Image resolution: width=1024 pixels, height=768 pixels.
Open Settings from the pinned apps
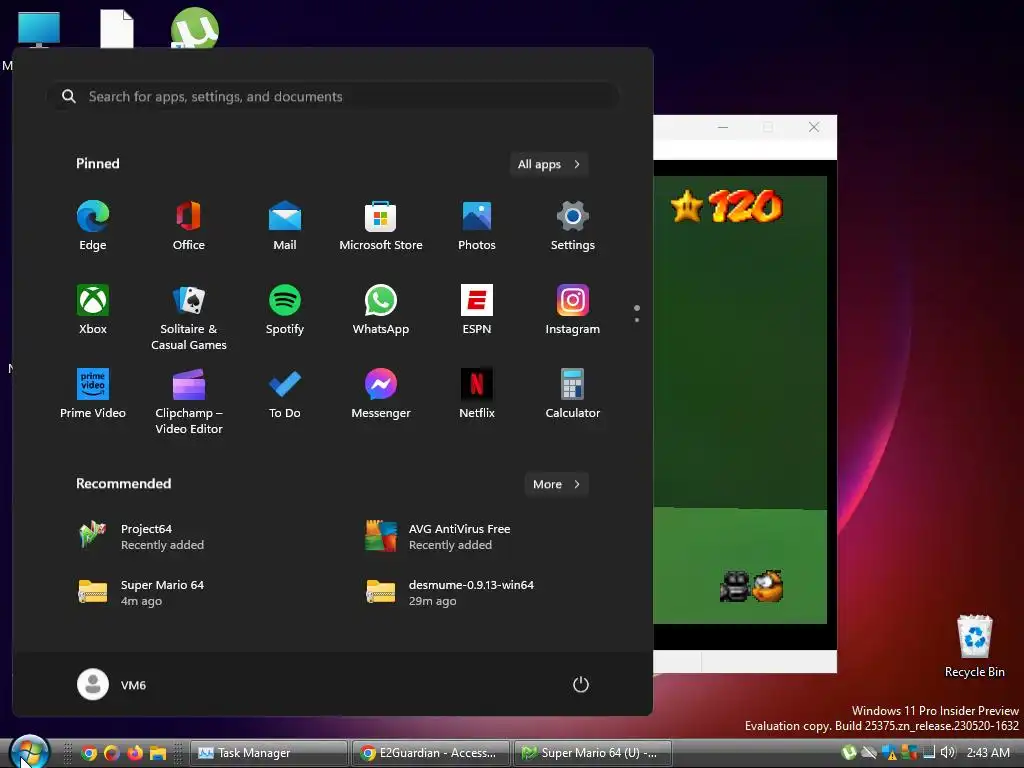point(573,225)
